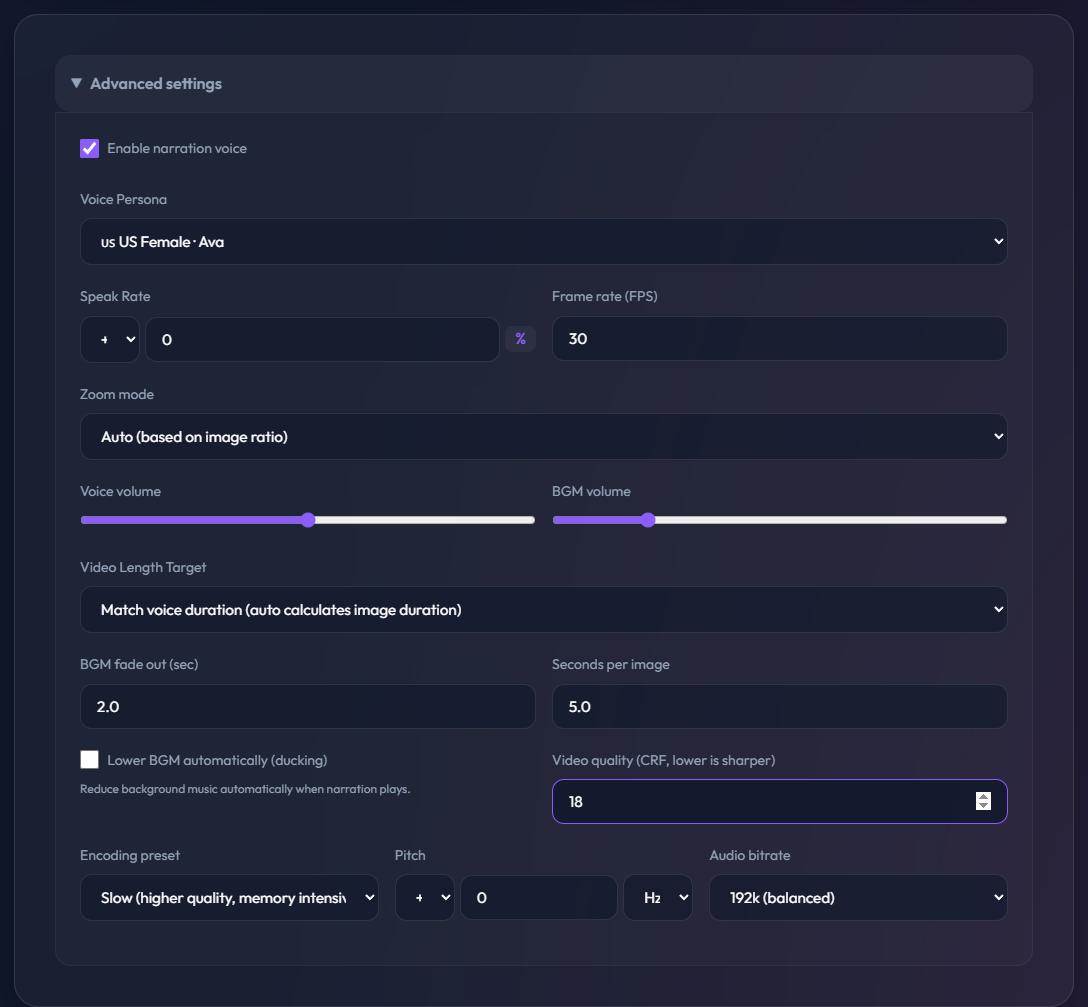Adjust the Voice volume slider
This screenshot has height=1007, width=1088.
(307, 520)
